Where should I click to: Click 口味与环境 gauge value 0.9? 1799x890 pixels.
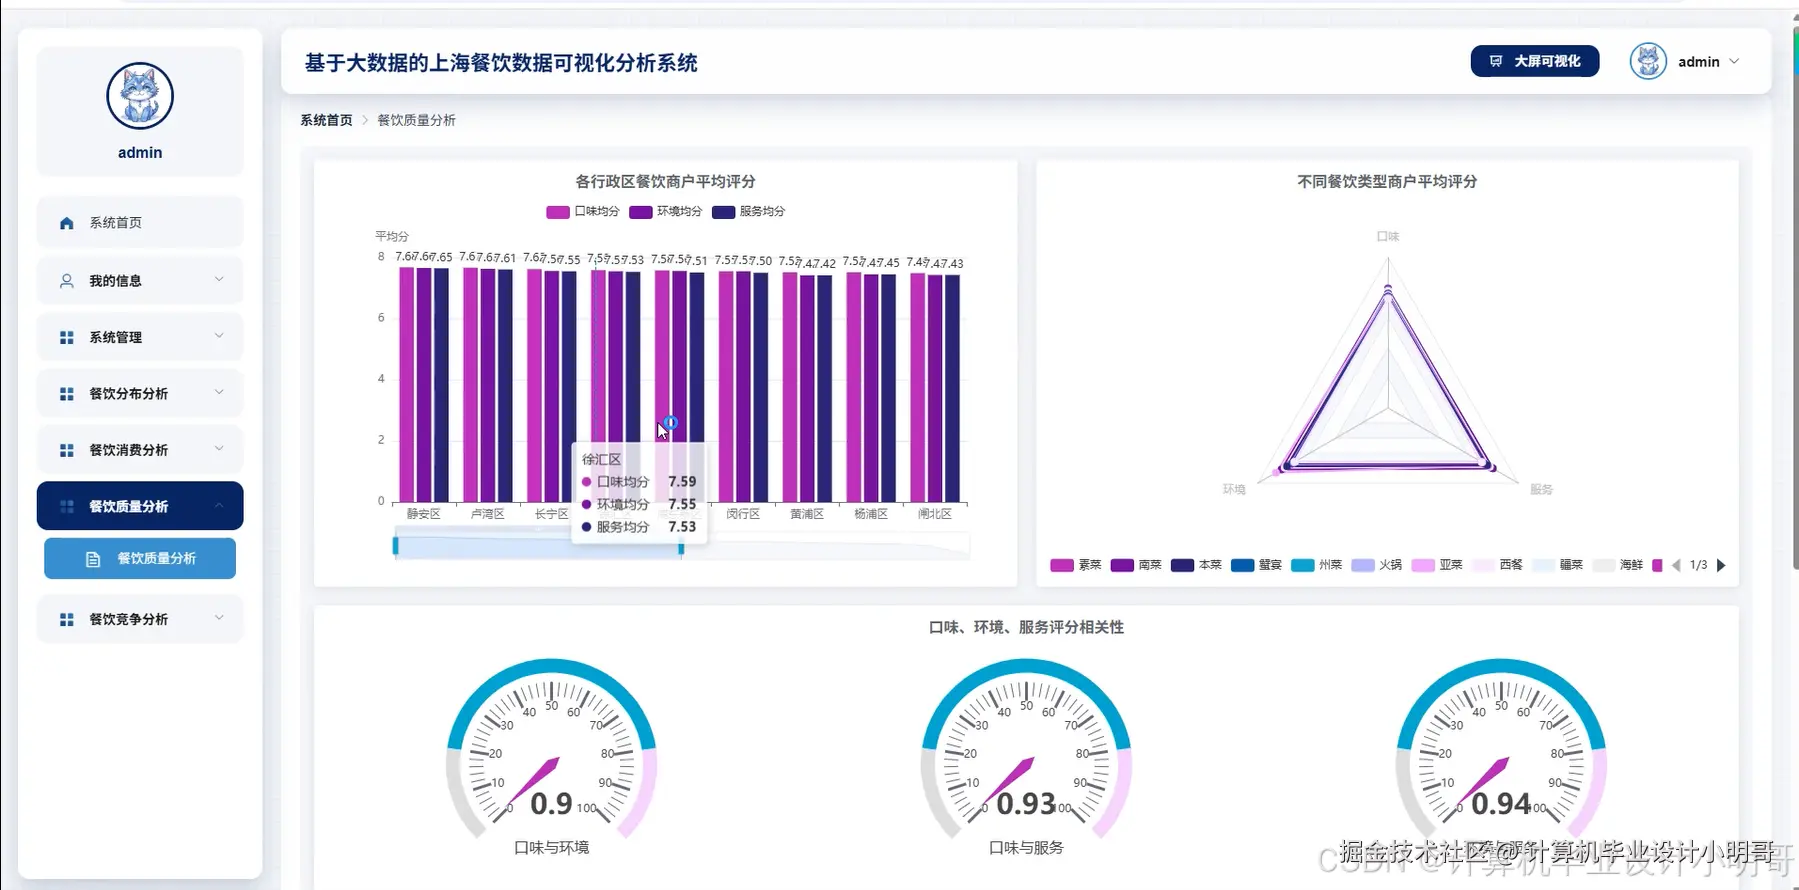551,803
